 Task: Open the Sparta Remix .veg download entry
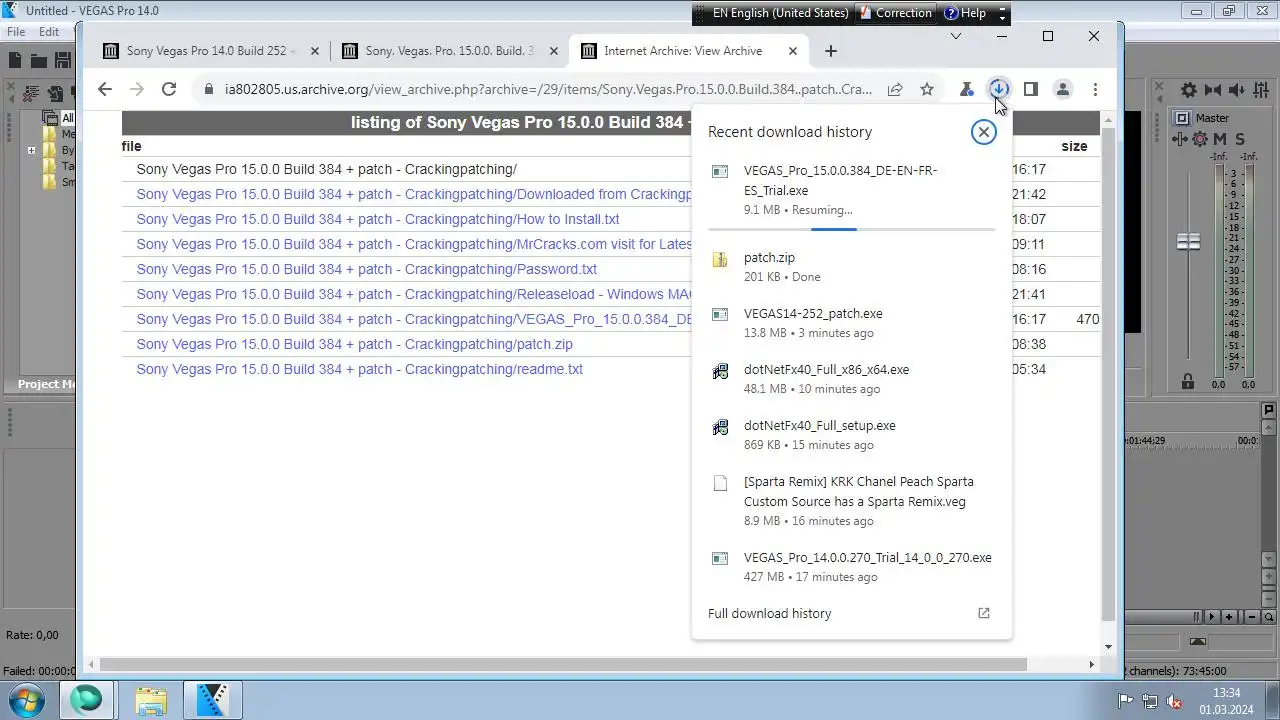click(851, 501)
